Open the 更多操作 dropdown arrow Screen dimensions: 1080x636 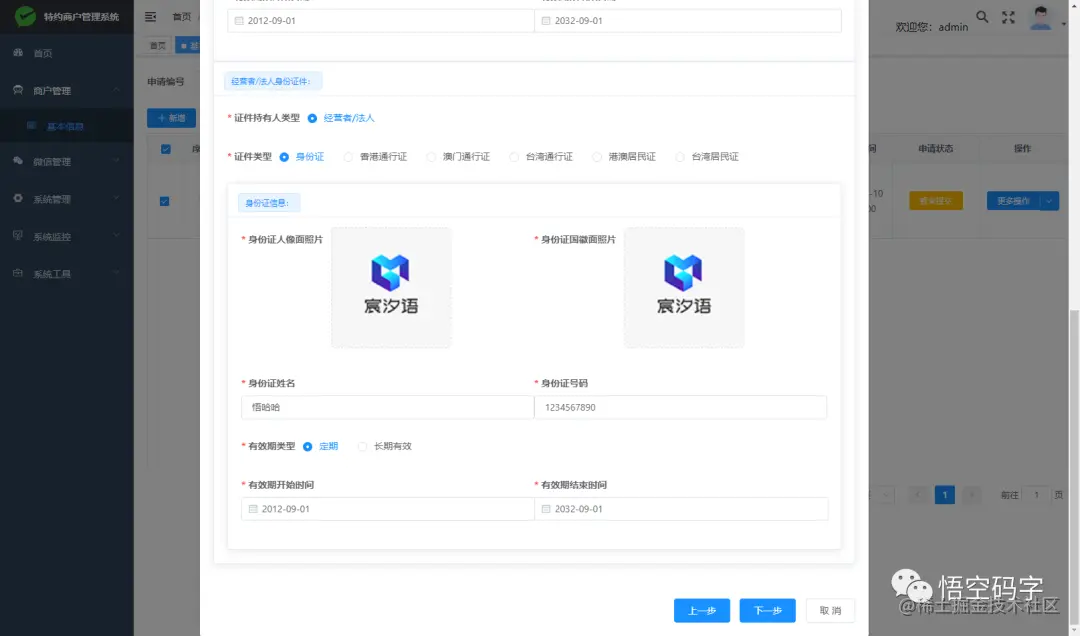pyautogui.click(x=1049, y=201)
